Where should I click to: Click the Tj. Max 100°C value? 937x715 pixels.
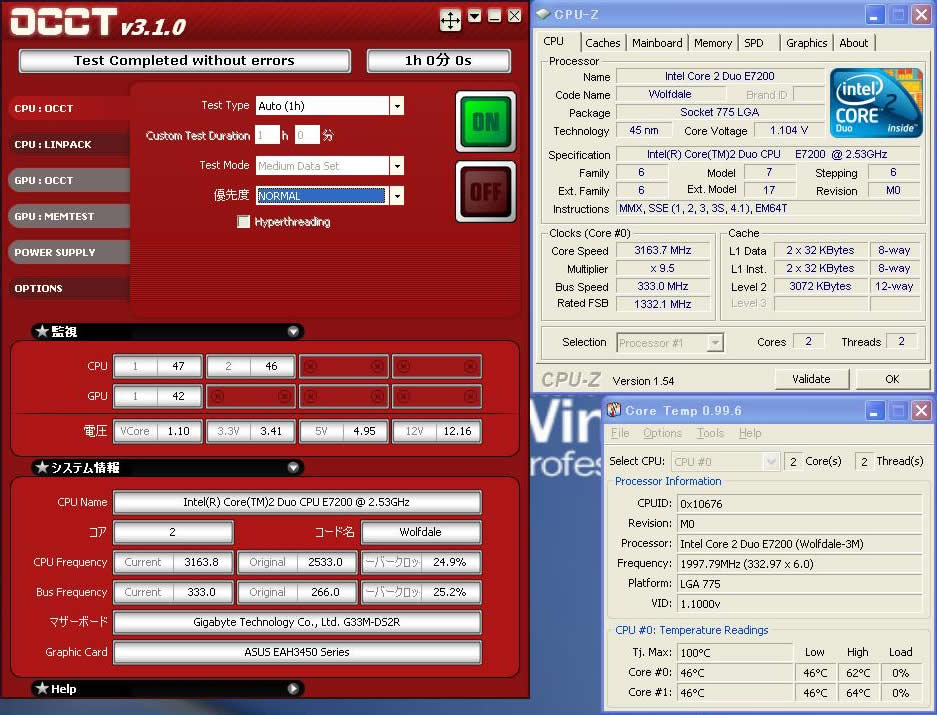735,653
